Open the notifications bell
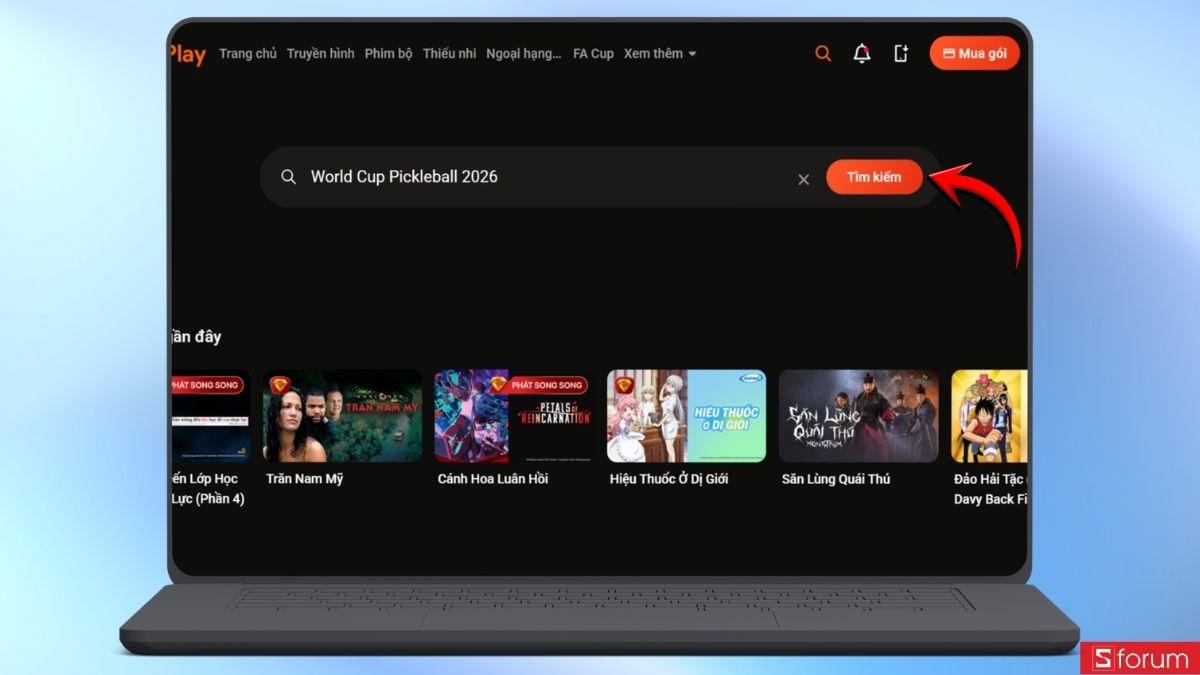Screen dimensions: 1200x675 (x=861, y=54)
